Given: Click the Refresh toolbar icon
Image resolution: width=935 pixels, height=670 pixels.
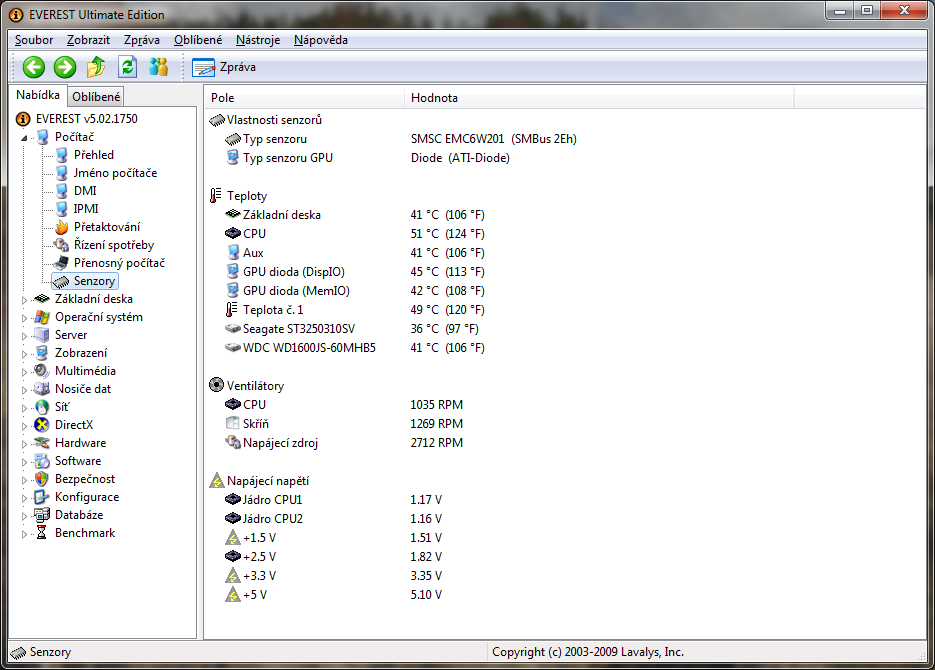Looking at the screenshot, I should tap(128, 67).
